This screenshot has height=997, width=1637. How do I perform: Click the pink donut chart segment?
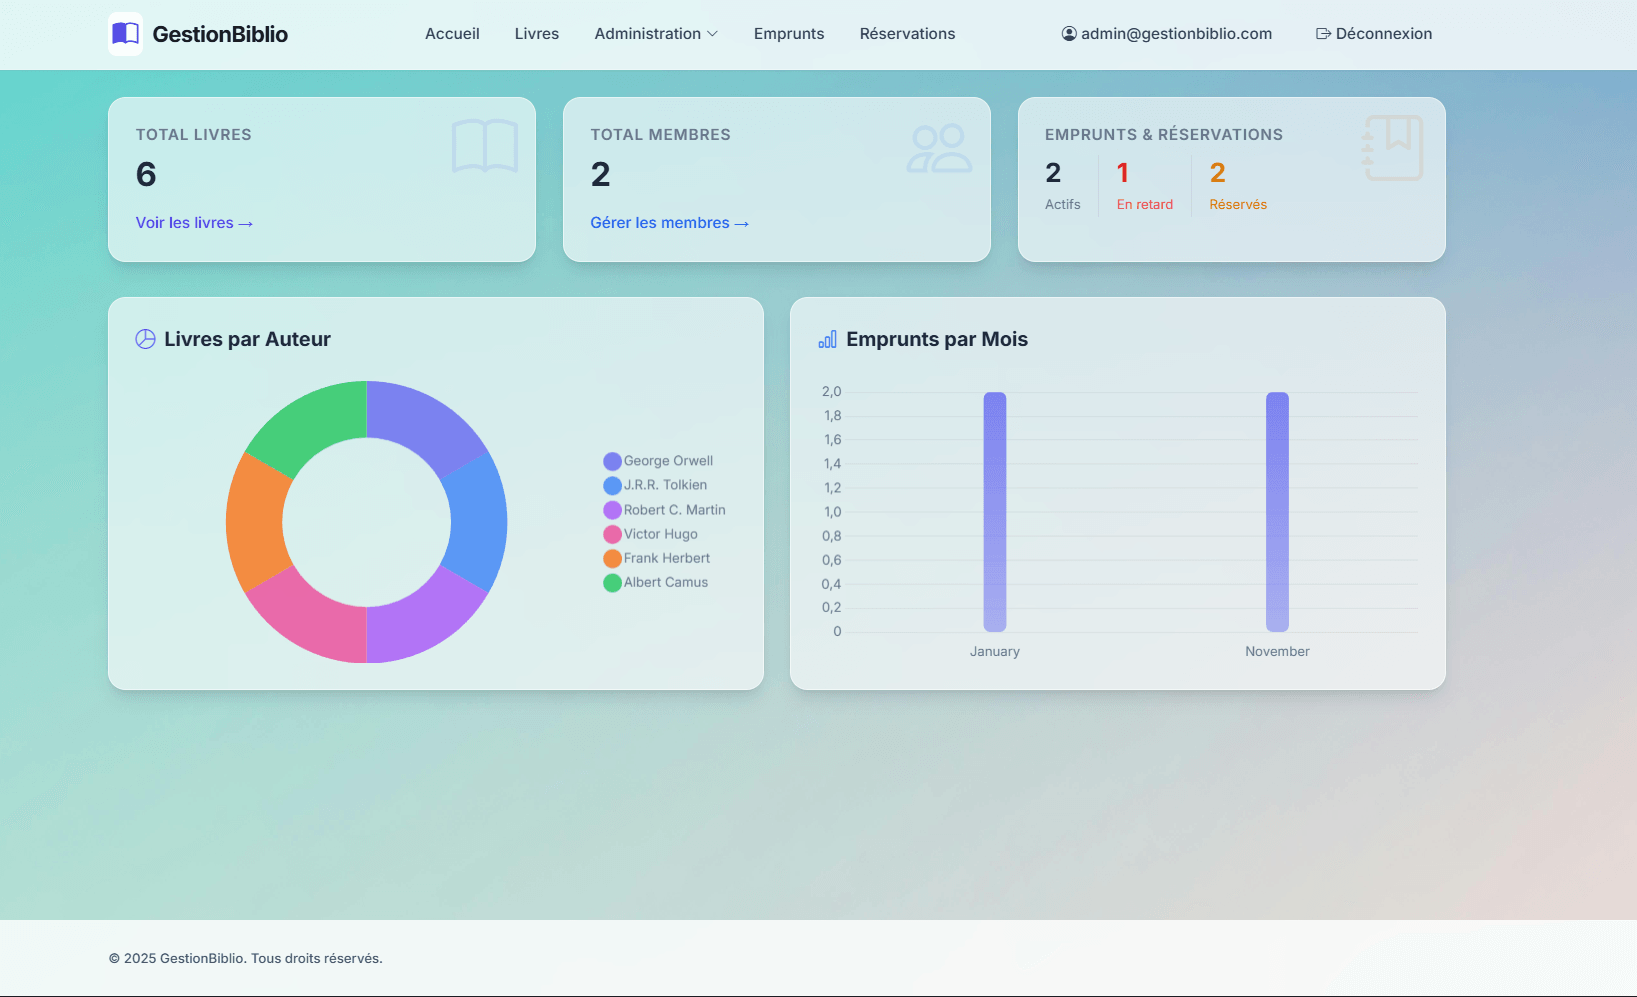(x=316, y=618)
